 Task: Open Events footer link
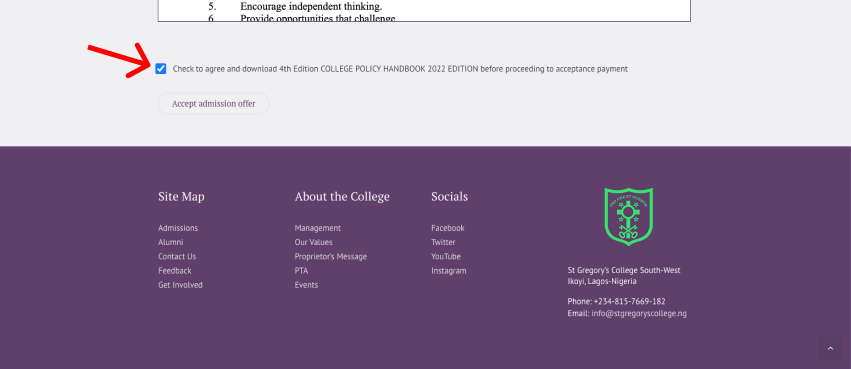306,285
